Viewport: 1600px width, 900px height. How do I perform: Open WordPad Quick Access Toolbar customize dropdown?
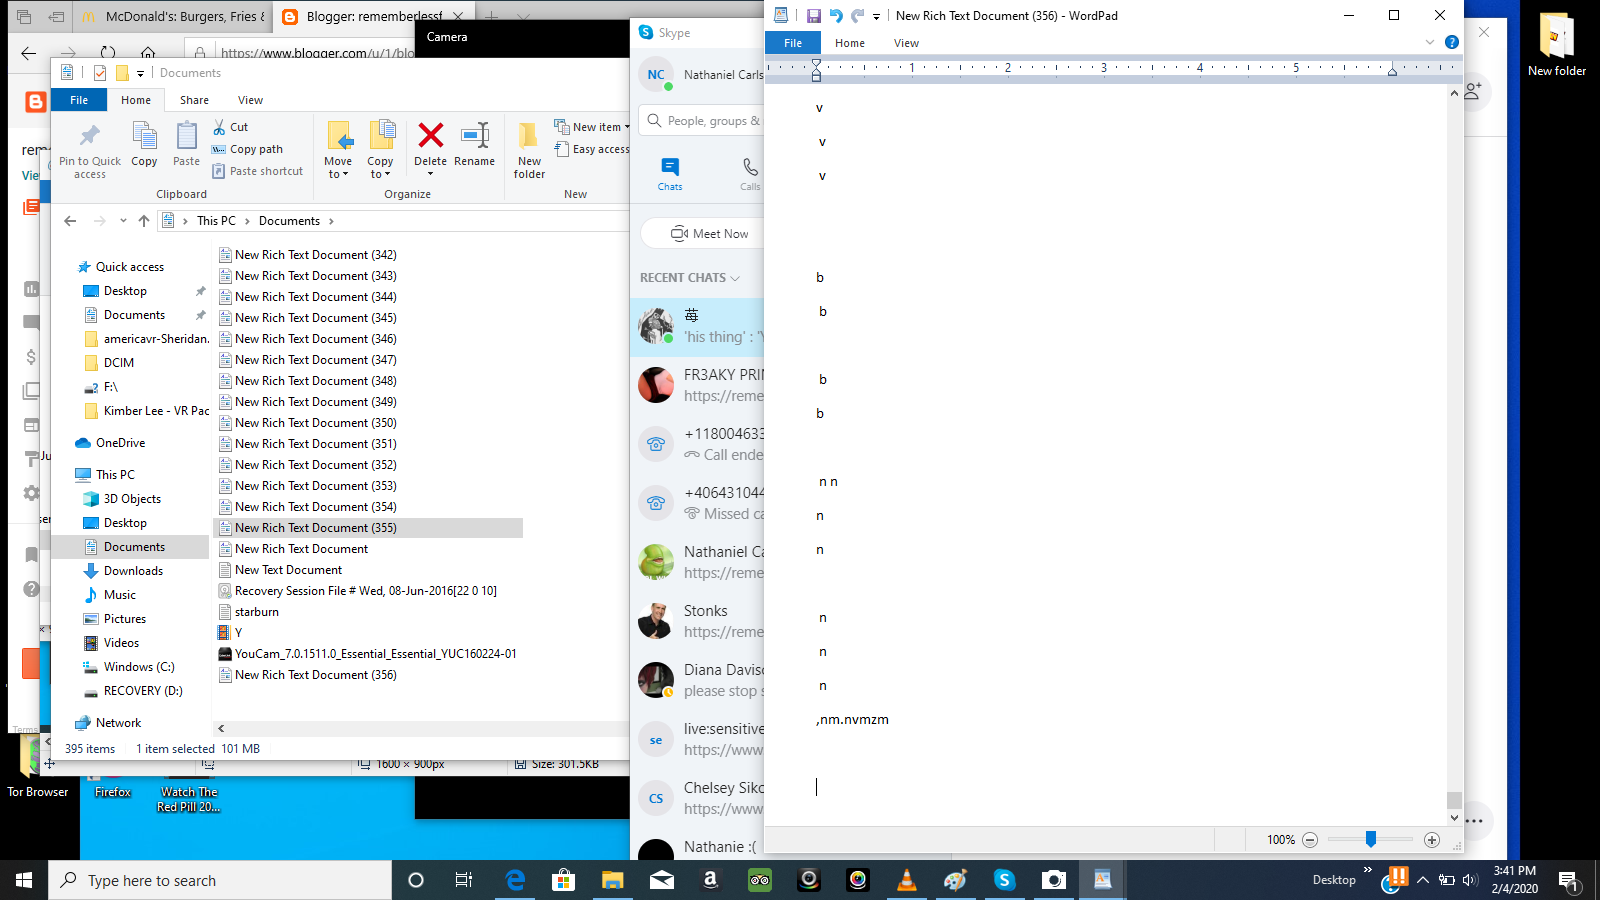876,16
